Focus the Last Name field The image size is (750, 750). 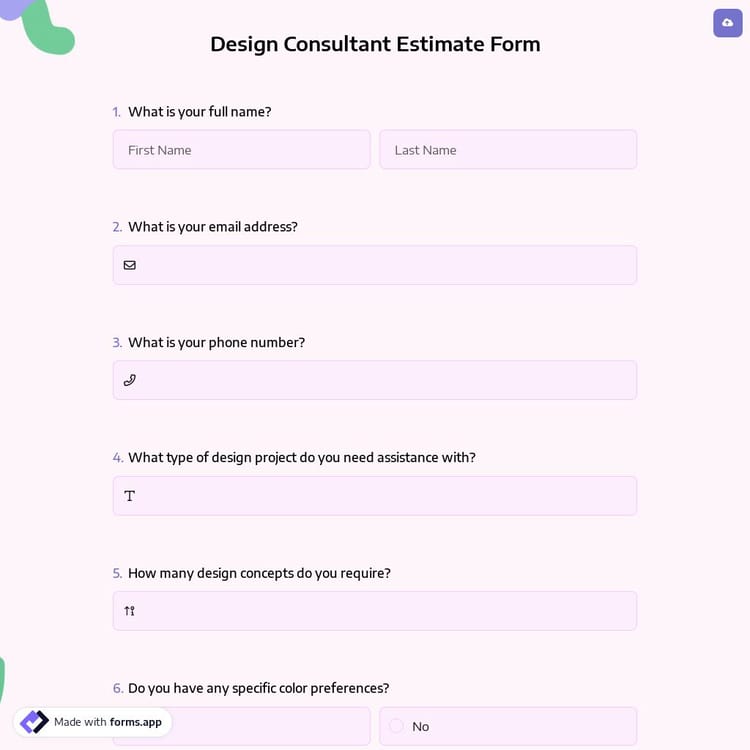[508, 150]
